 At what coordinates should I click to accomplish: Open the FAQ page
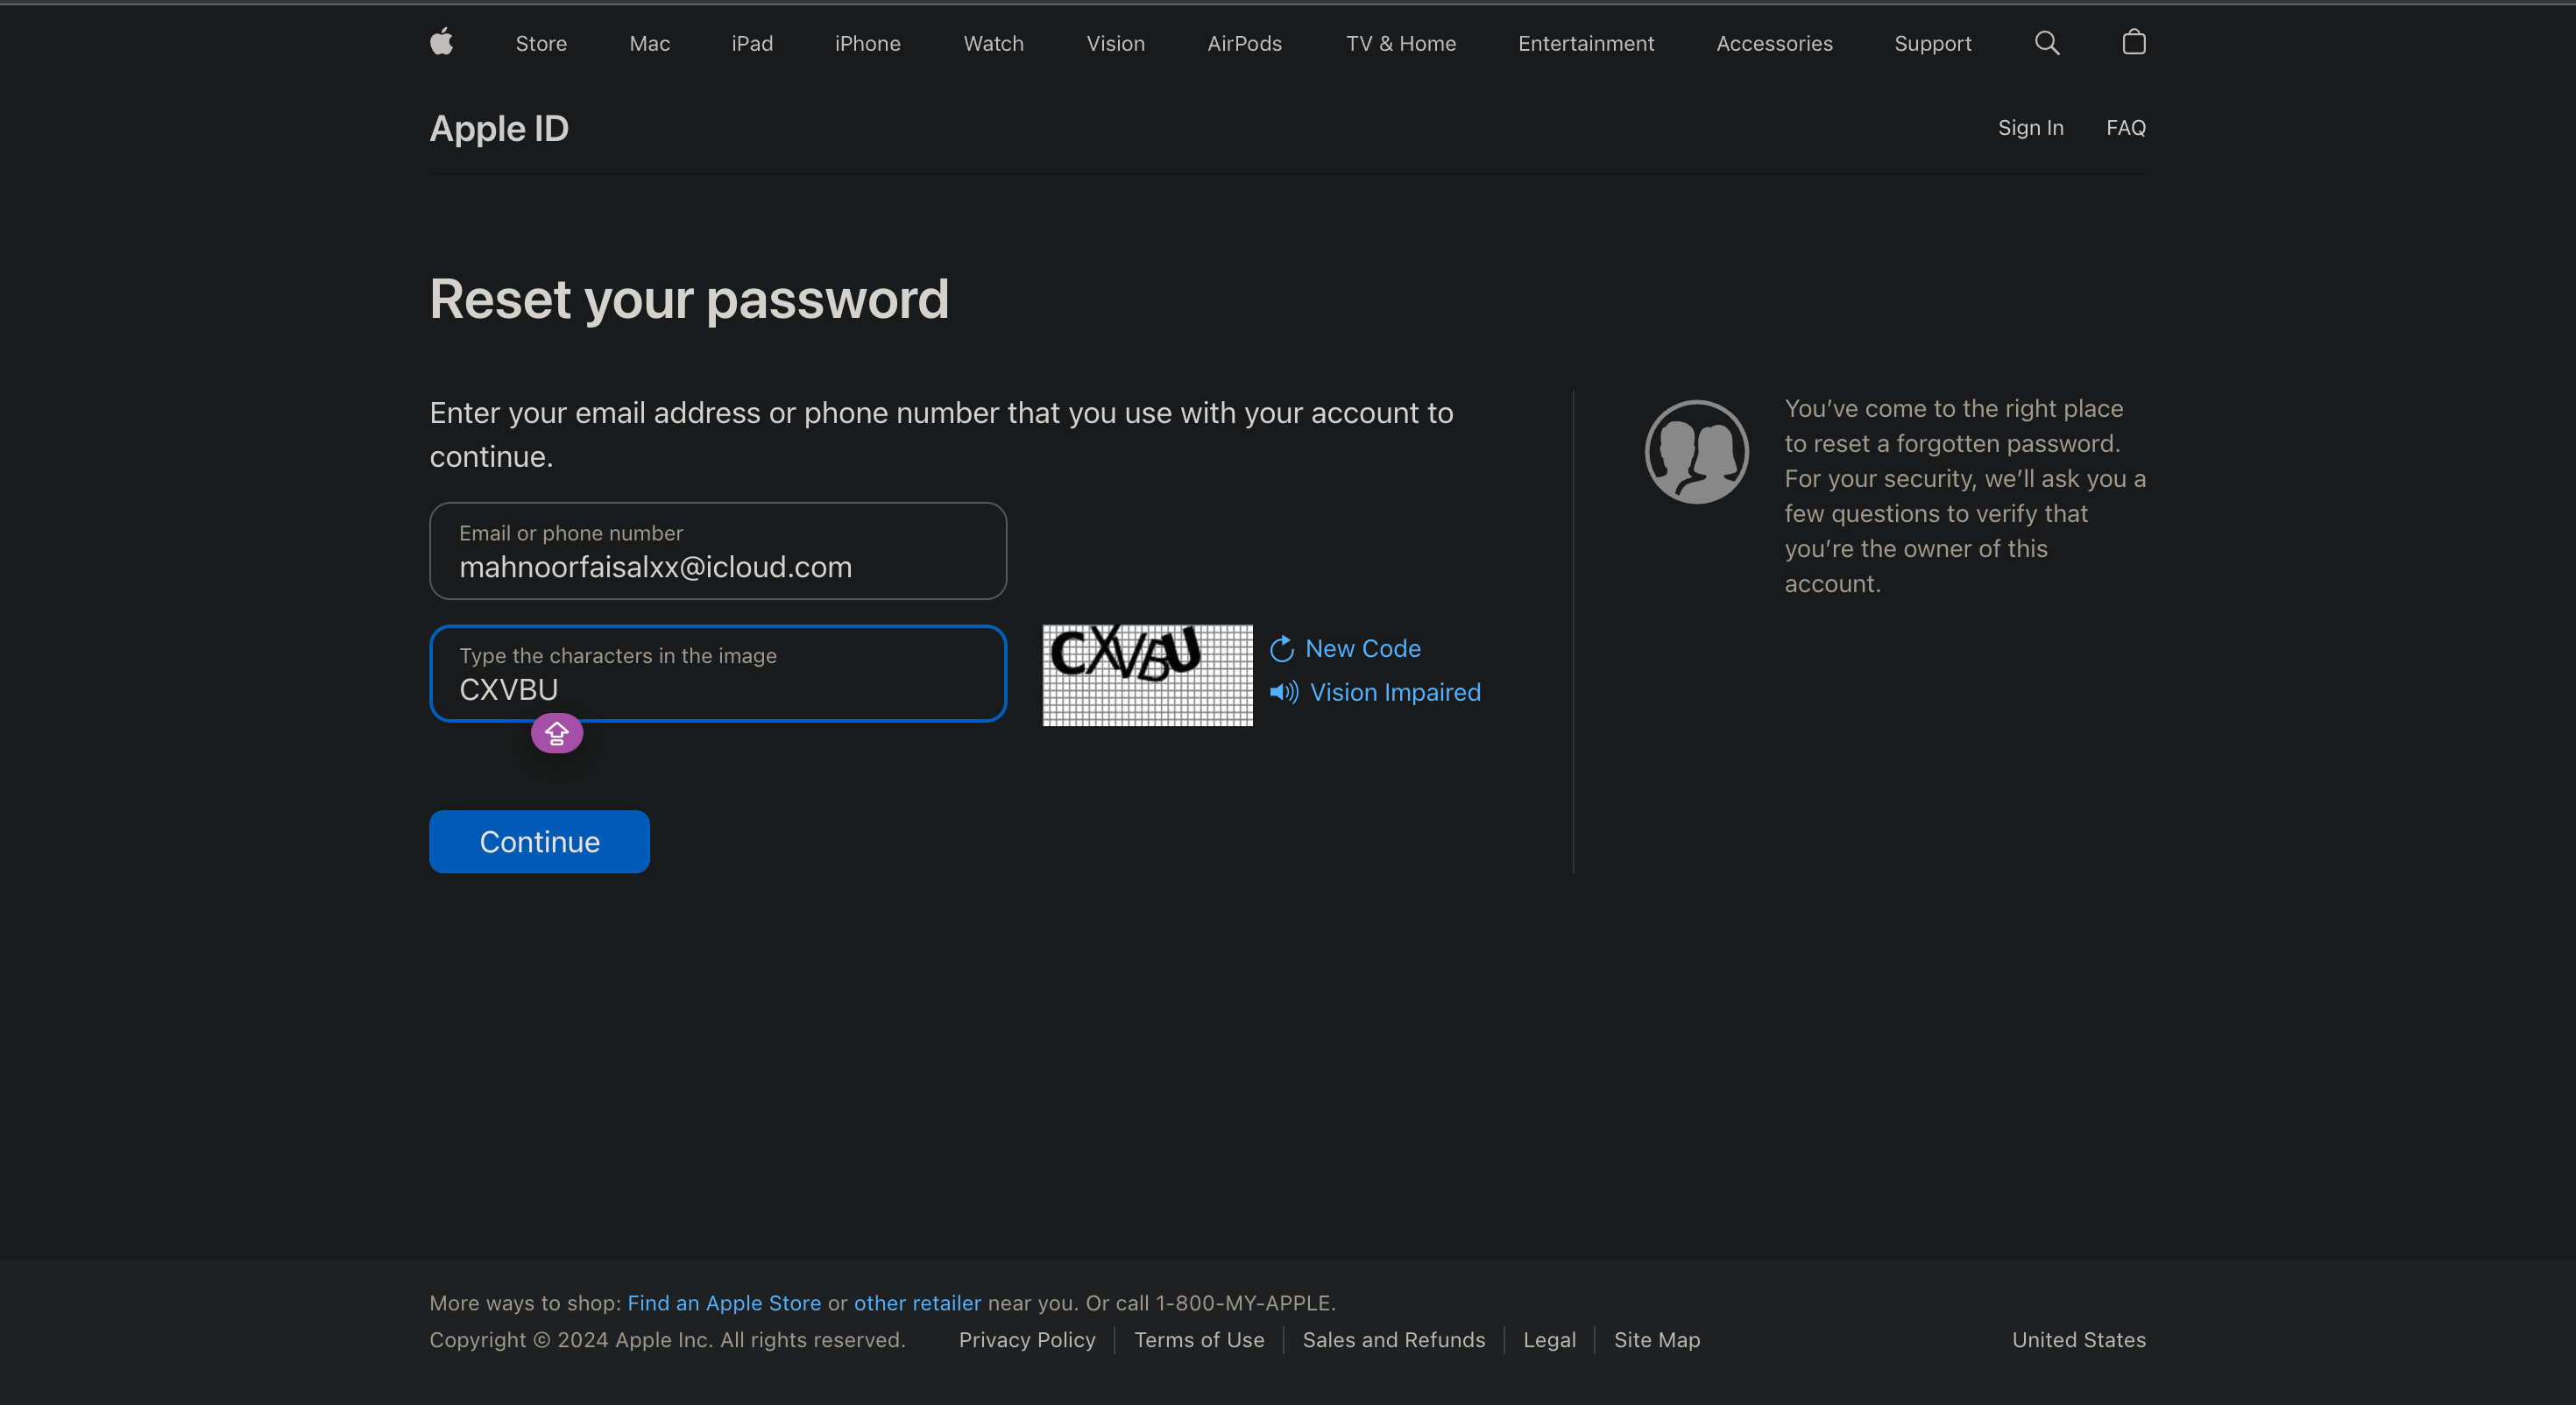(x=2126, y=128)
